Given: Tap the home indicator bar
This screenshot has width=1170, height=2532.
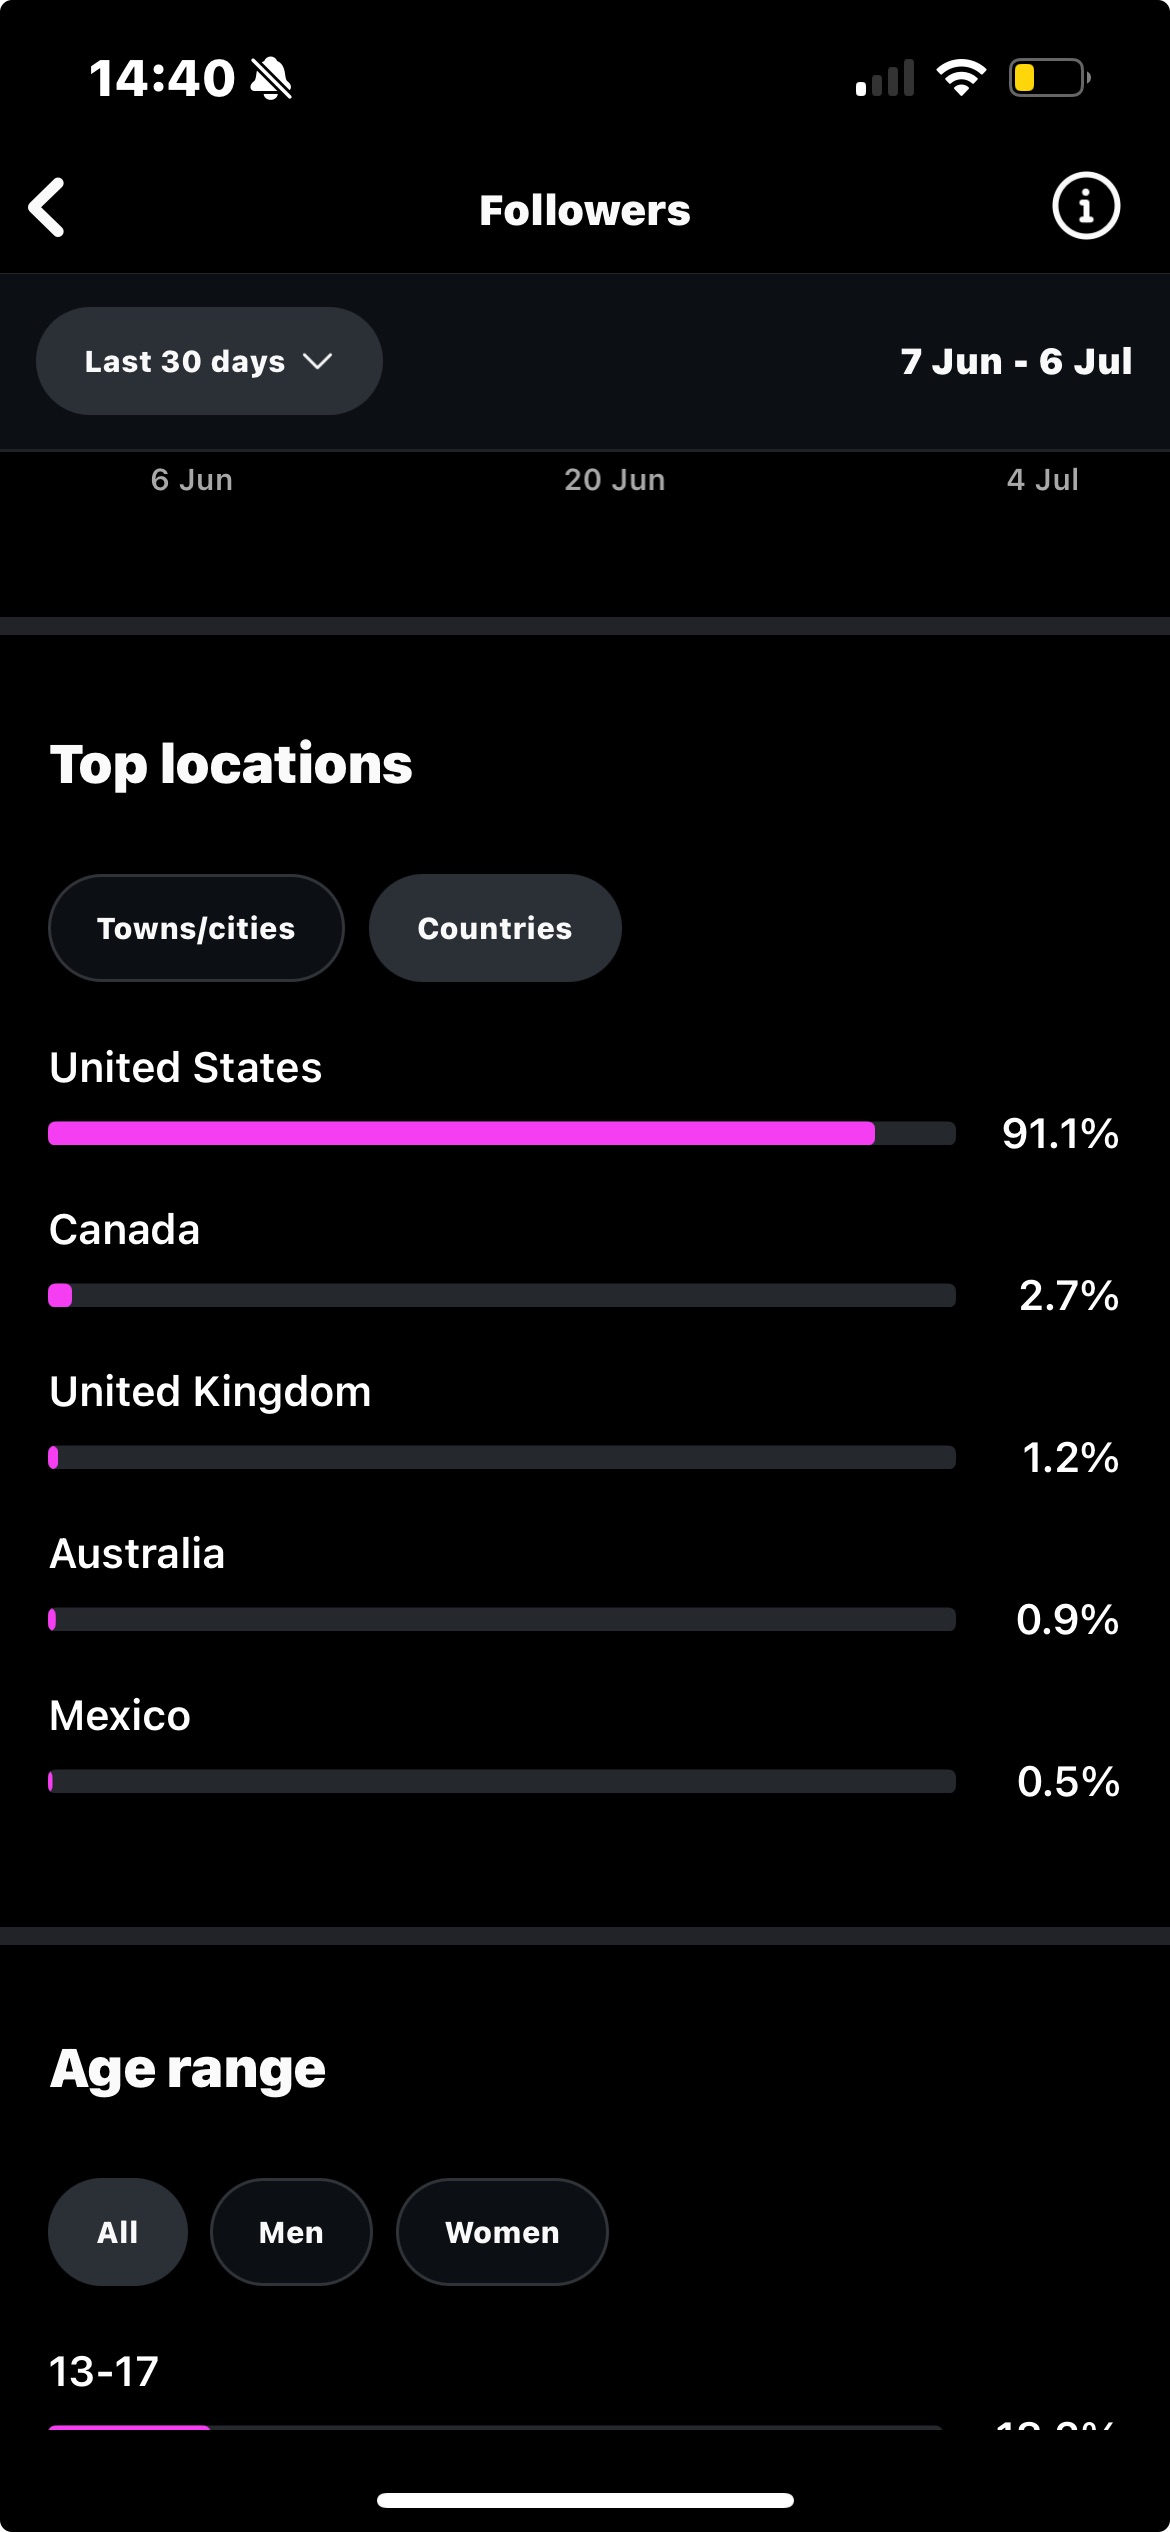Looking at the screenshot, I should pyautogui.click(x=585, y=2500).
